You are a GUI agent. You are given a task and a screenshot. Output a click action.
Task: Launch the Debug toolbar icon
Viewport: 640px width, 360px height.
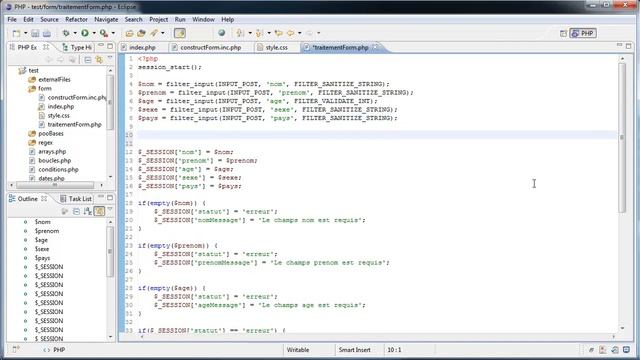click(66, 33)
